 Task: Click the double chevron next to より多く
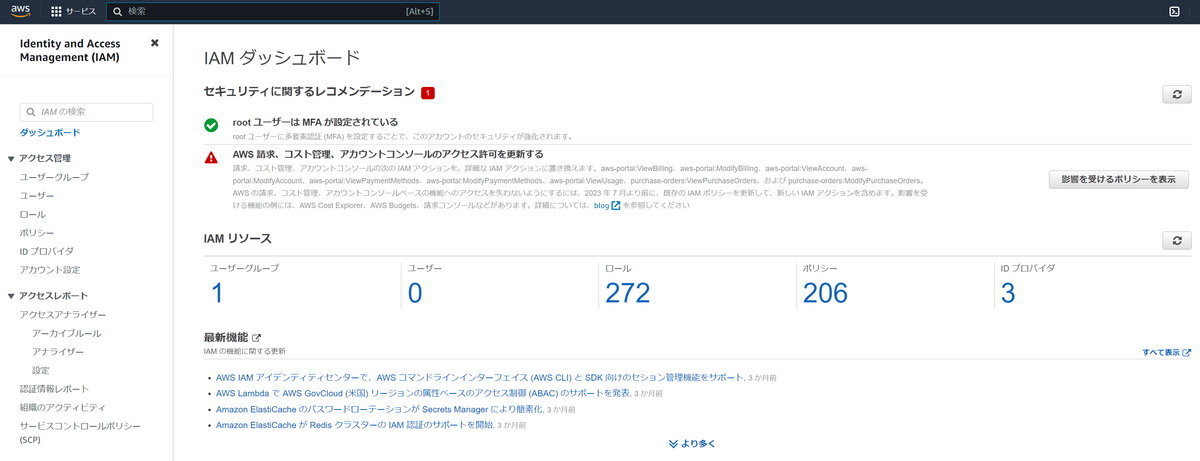[x=674, y=443]
